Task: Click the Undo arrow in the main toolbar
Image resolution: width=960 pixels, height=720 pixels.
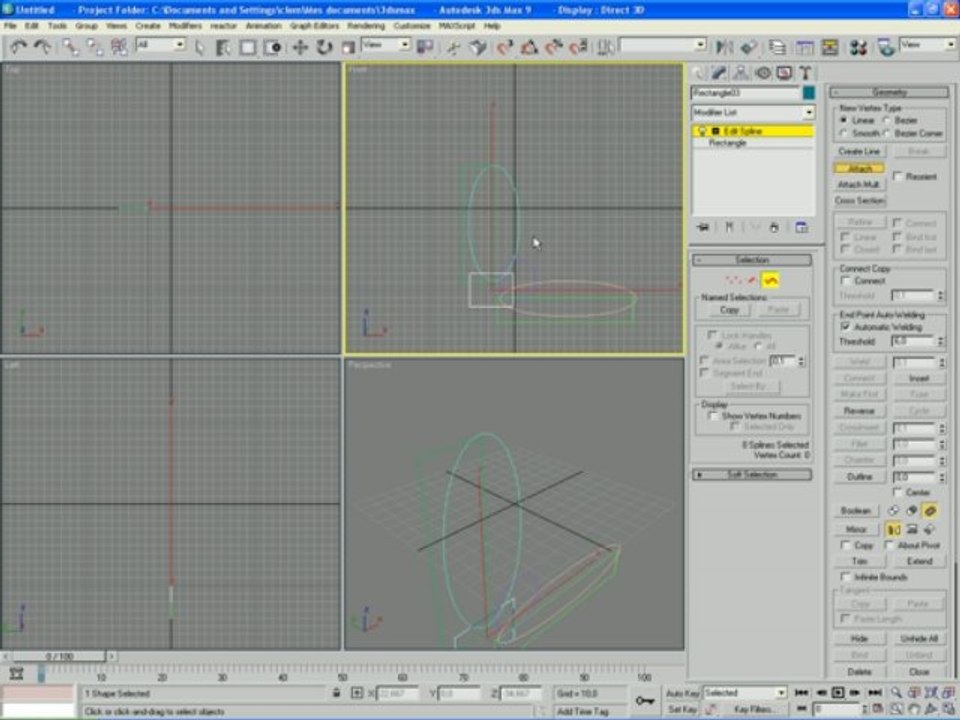Action: pyautogui.click(x=18, y=47)
